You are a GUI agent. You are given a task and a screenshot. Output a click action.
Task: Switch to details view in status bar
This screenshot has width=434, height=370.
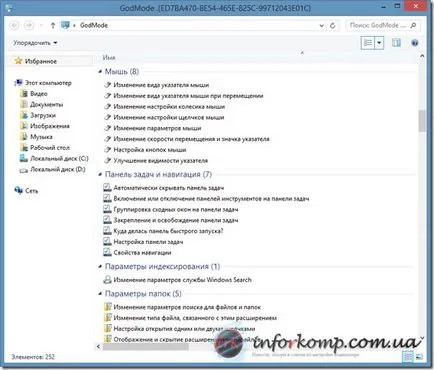coord(408,356)
